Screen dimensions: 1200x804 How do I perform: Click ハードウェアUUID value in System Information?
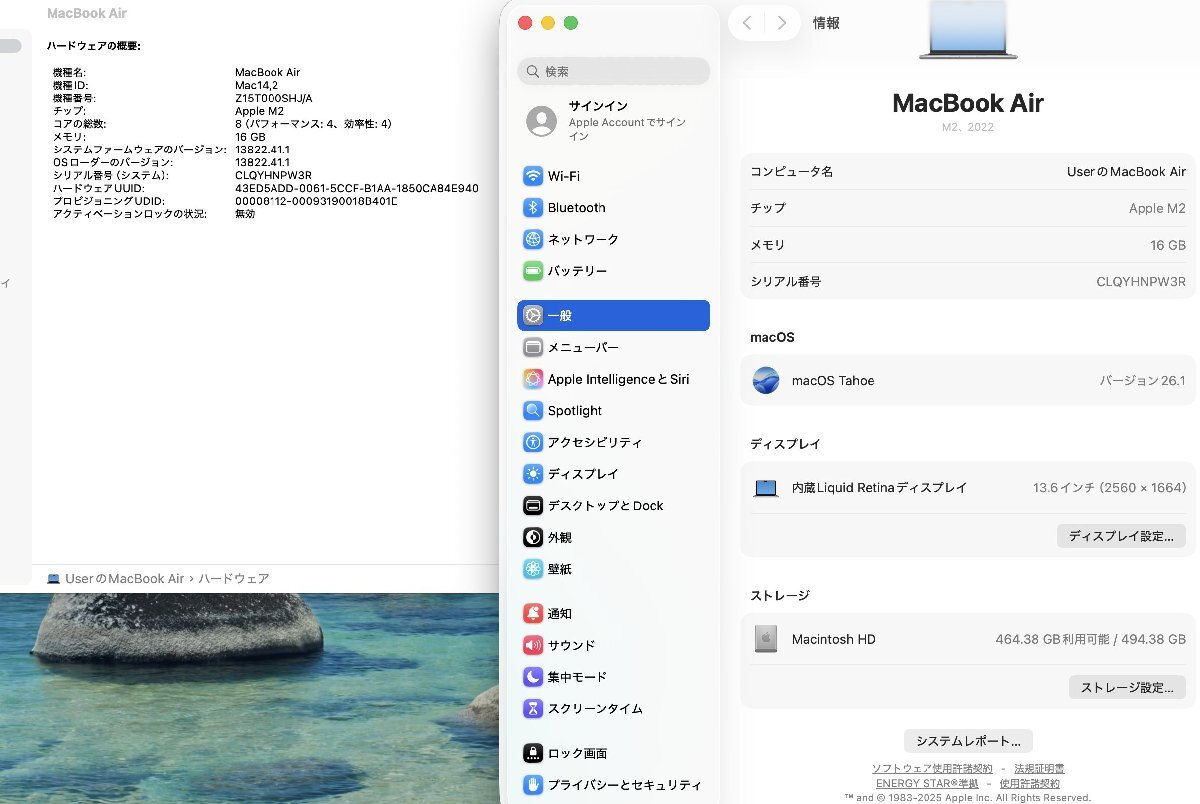(357, 188)
